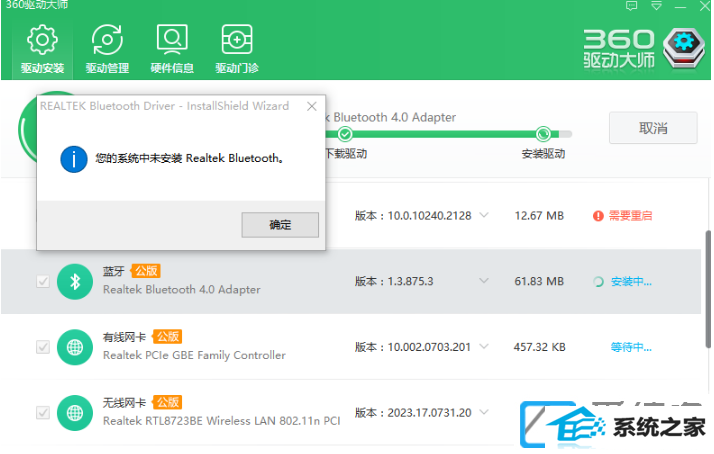Click the 457.32 KB size value
The image size is (714, 454).
[540, 347]
